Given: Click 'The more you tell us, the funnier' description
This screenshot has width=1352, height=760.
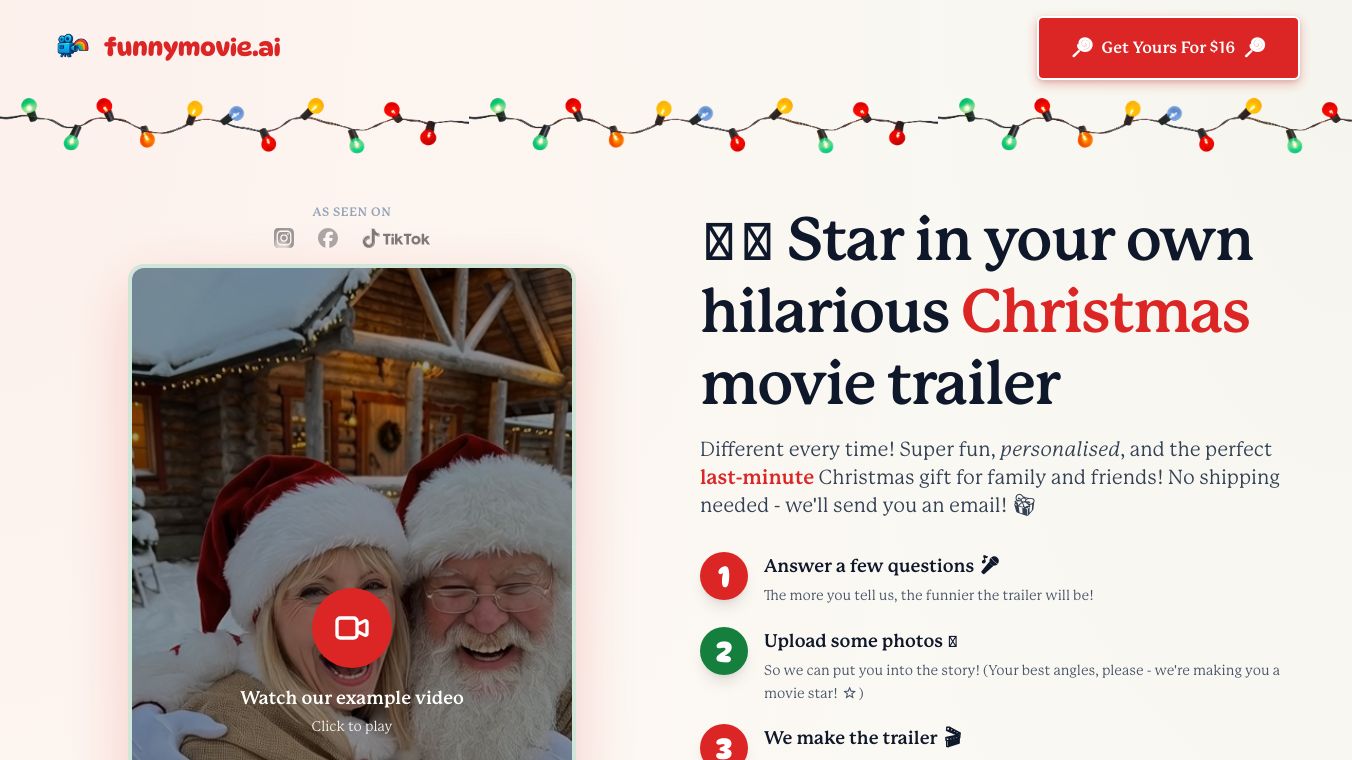Looking at the screenshot, I should pyautogui.click(x=929, y=595).
